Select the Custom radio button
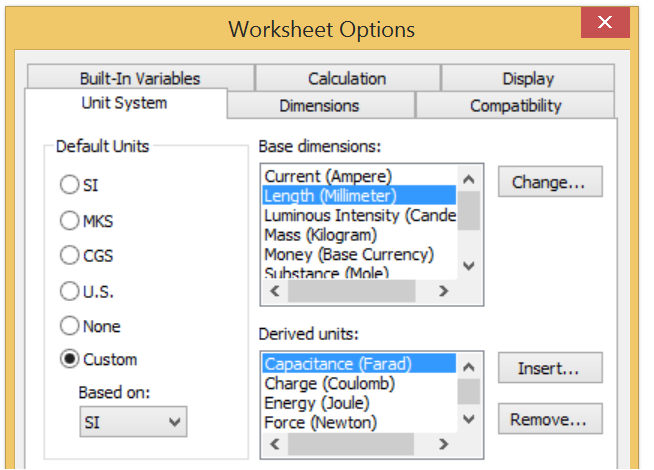654x470 pixels. 69,359
